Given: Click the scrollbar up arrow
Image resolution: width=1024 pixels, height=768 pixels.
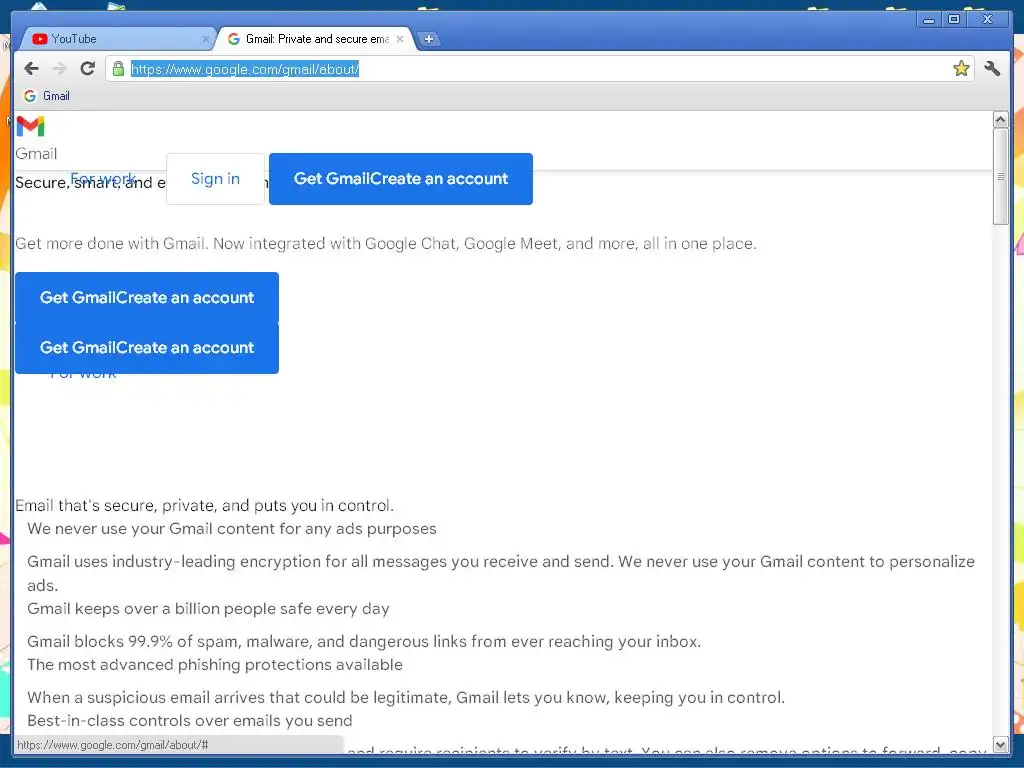Looking at the screenshot, I should (1000, 120).
